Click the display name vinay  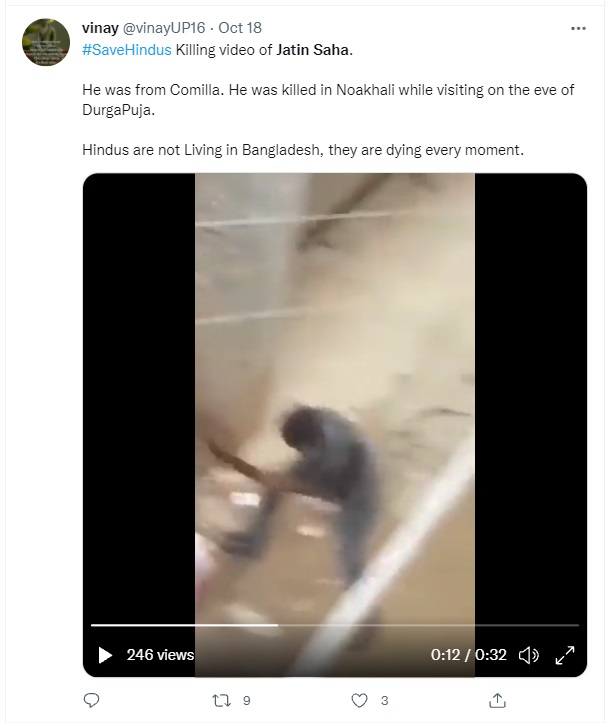click(100, 28)
